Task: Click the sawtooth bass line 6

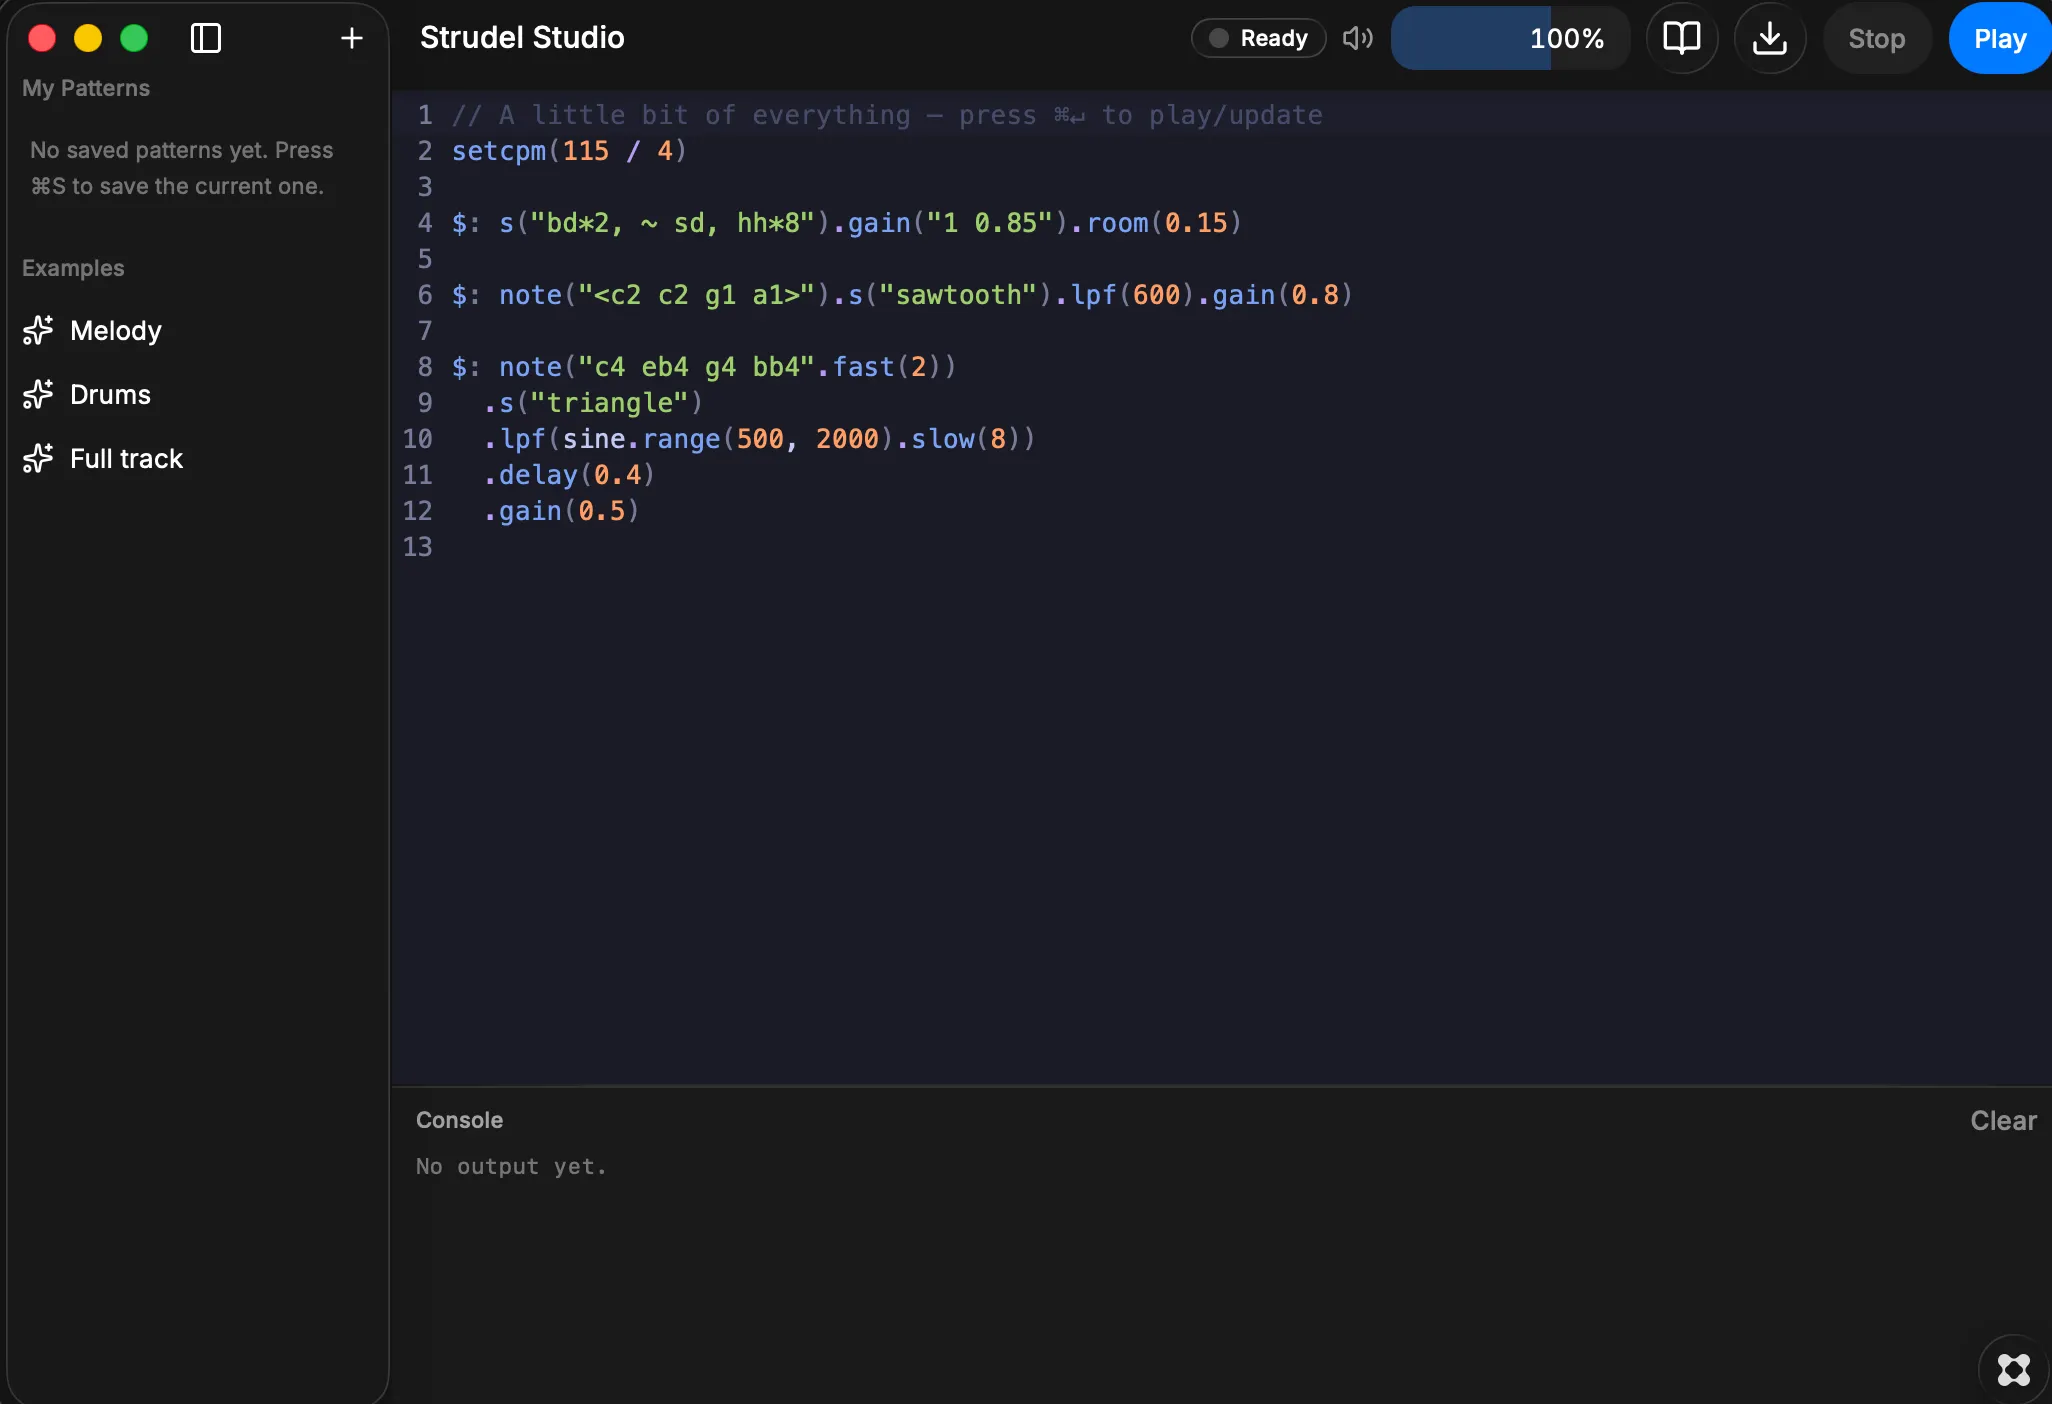Action: click(902, 295)
